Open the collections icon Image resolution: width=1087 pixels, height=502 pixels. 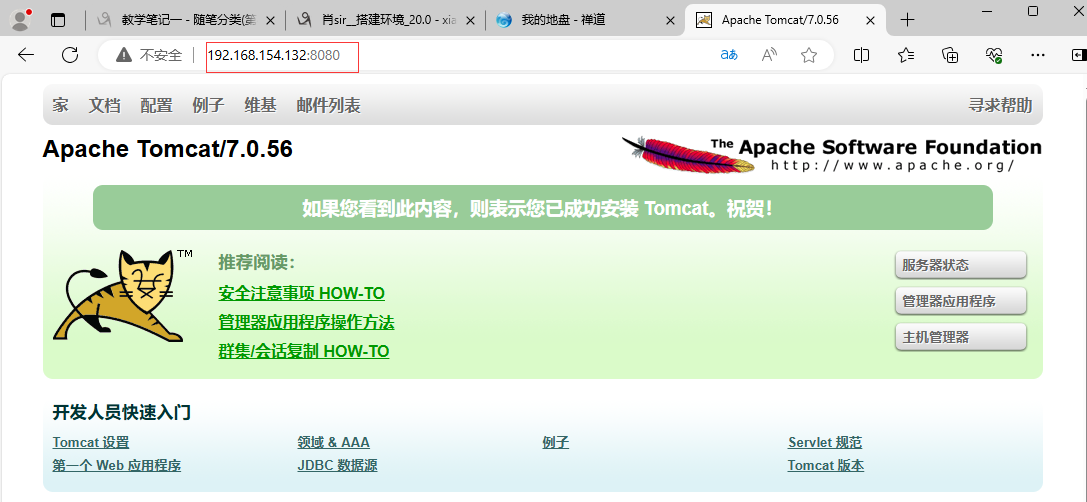tap(950, 55)
